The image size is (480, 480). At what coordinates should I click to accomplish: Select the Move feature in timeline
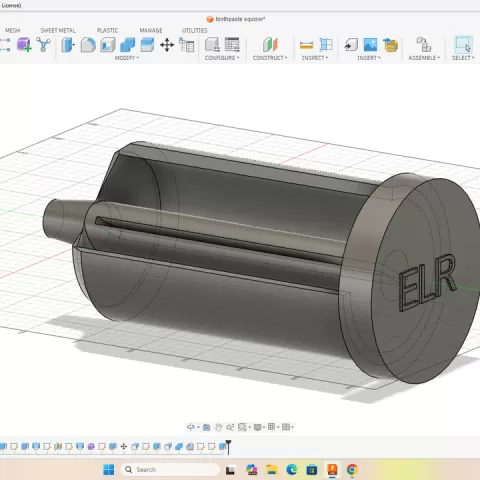tap(124, 446)
